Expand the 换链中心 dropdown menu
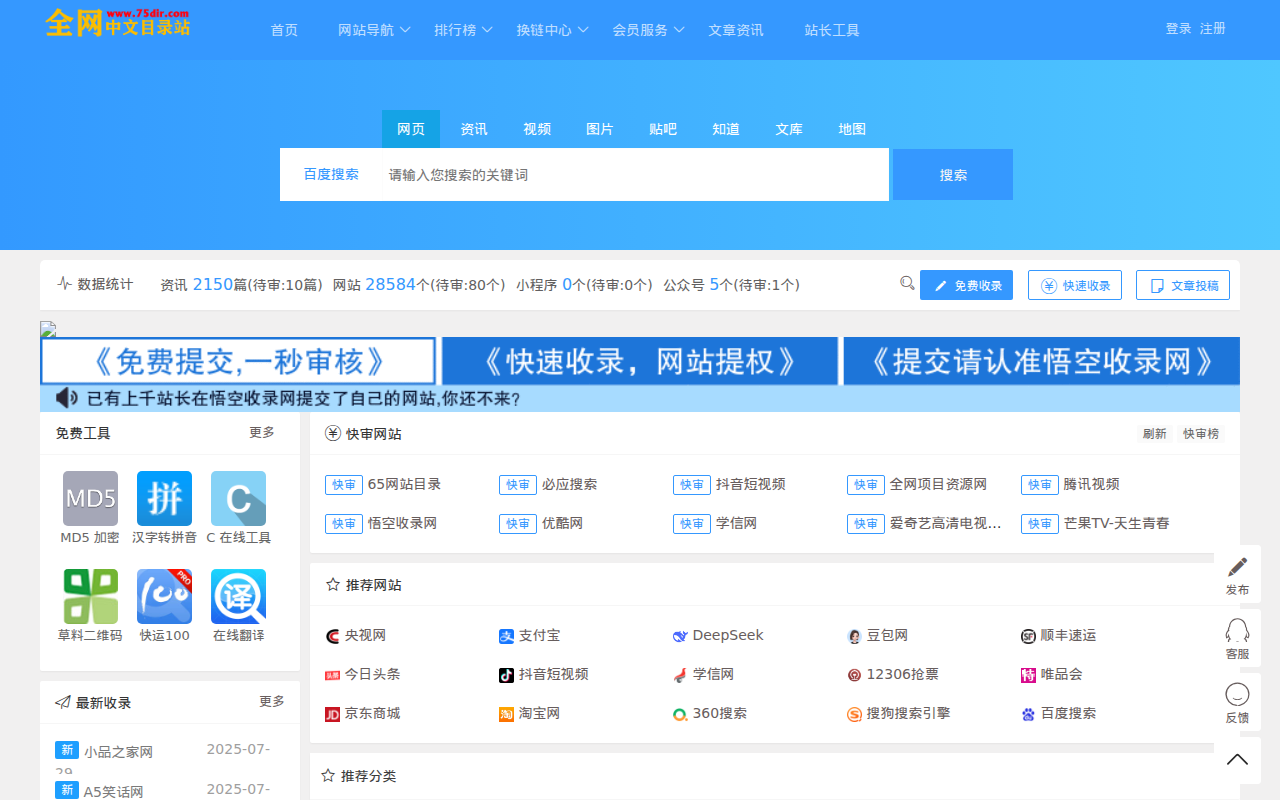Viewport: 1280px width, 800px height. click(553, 30)
